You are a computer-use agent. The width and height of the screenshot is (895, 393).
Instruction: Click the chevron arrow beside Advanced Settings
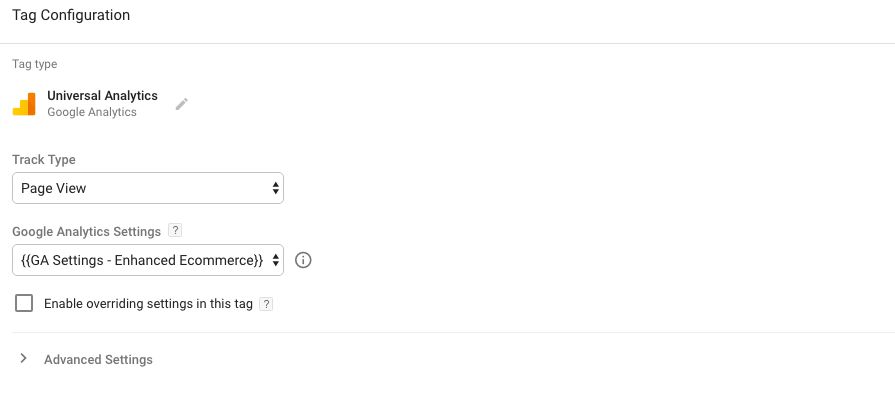point(23,358)
